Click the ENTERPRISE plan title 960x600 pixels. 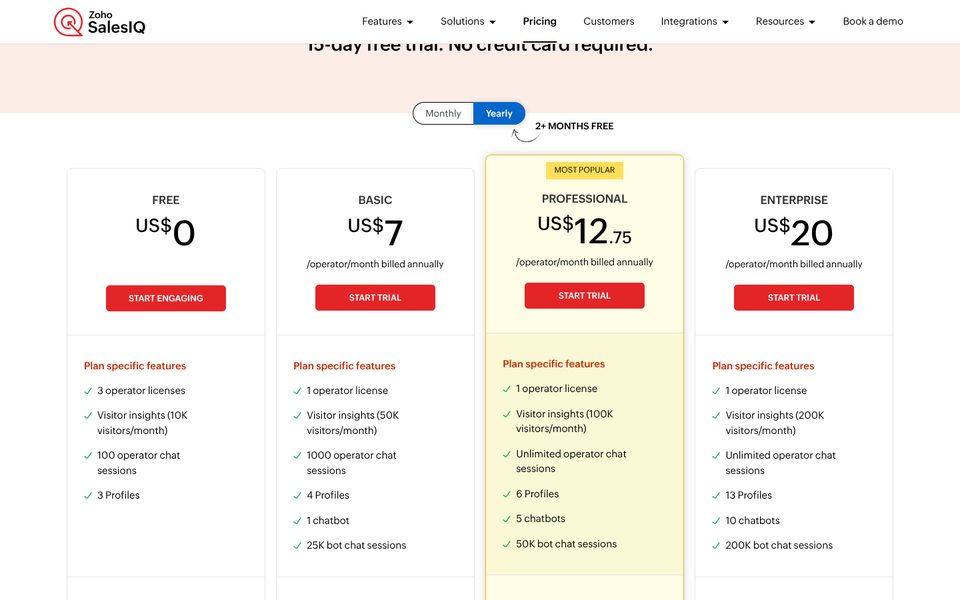pyautogui.click(x=794, y=200)
